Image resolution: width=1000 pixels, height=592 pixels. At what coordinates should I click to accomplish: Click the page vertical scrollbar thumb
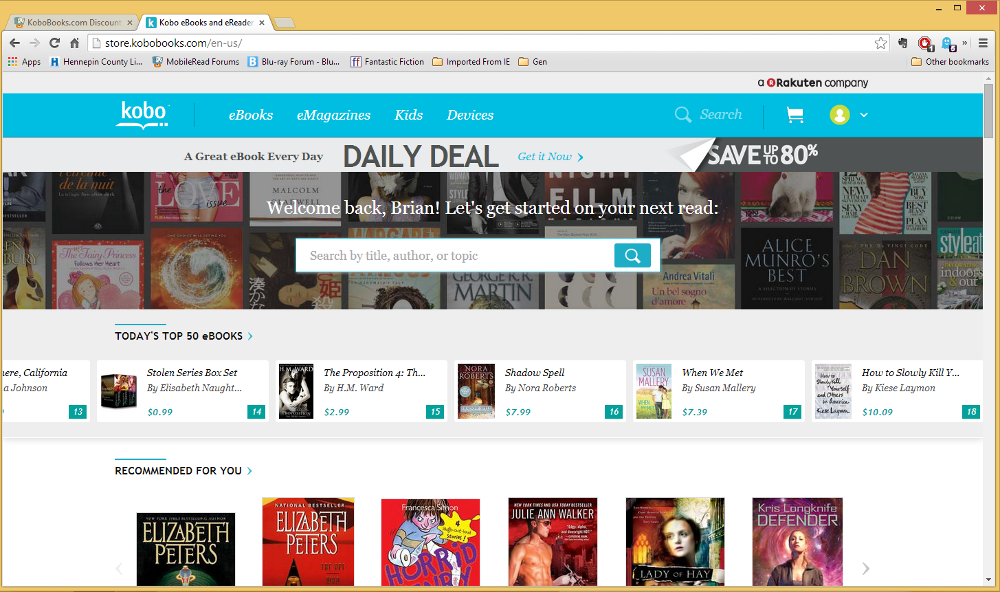click(989, 110)
